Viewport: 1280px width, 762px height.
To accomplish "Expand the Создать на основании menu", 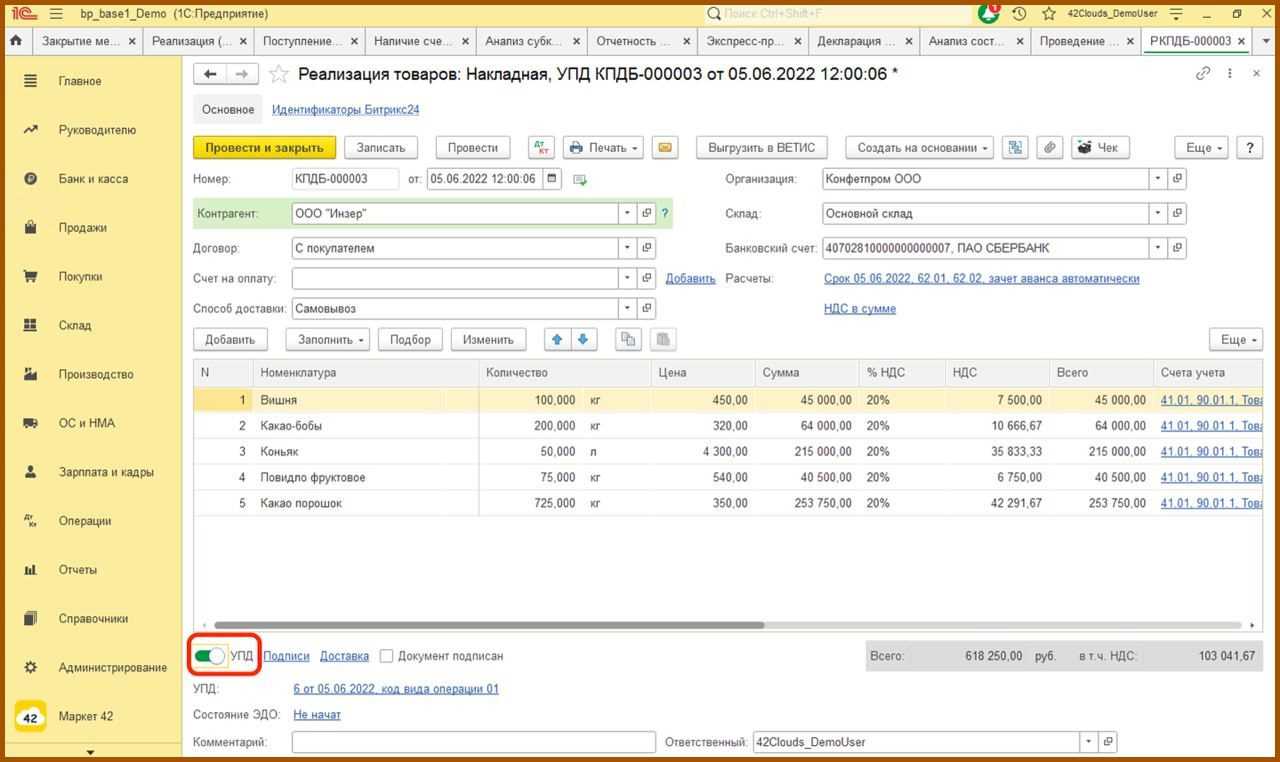I will (x=919, y=147).
